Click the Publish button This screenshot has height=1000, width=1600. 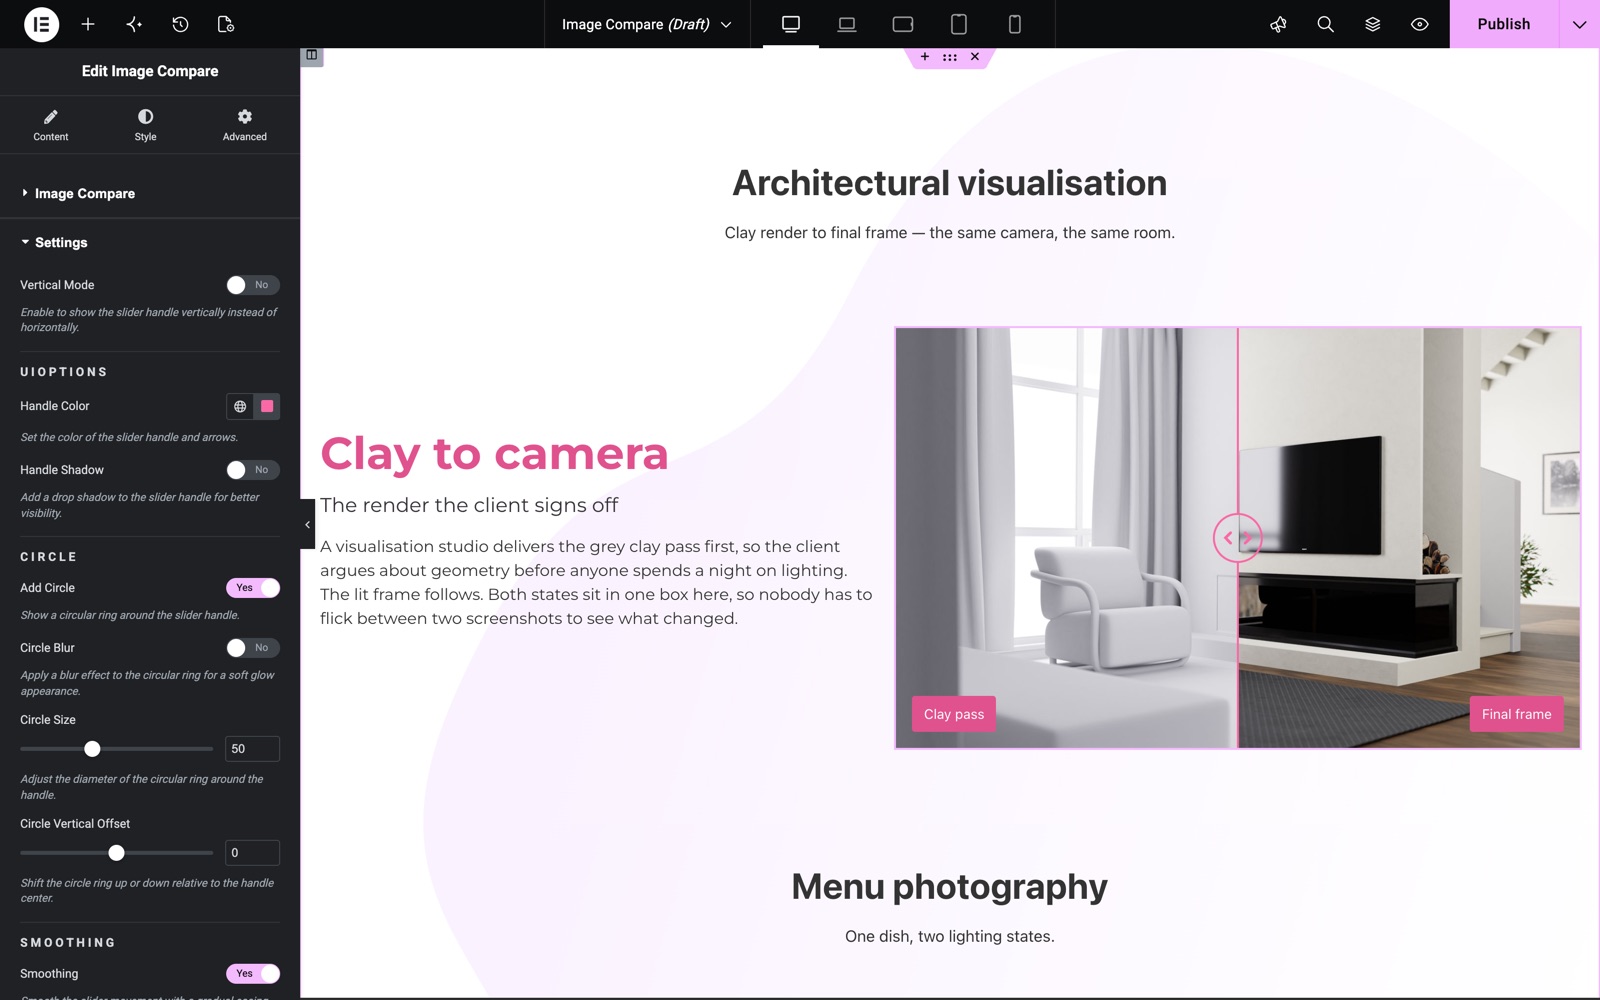pyautogui.click(x=1504, y=24)
